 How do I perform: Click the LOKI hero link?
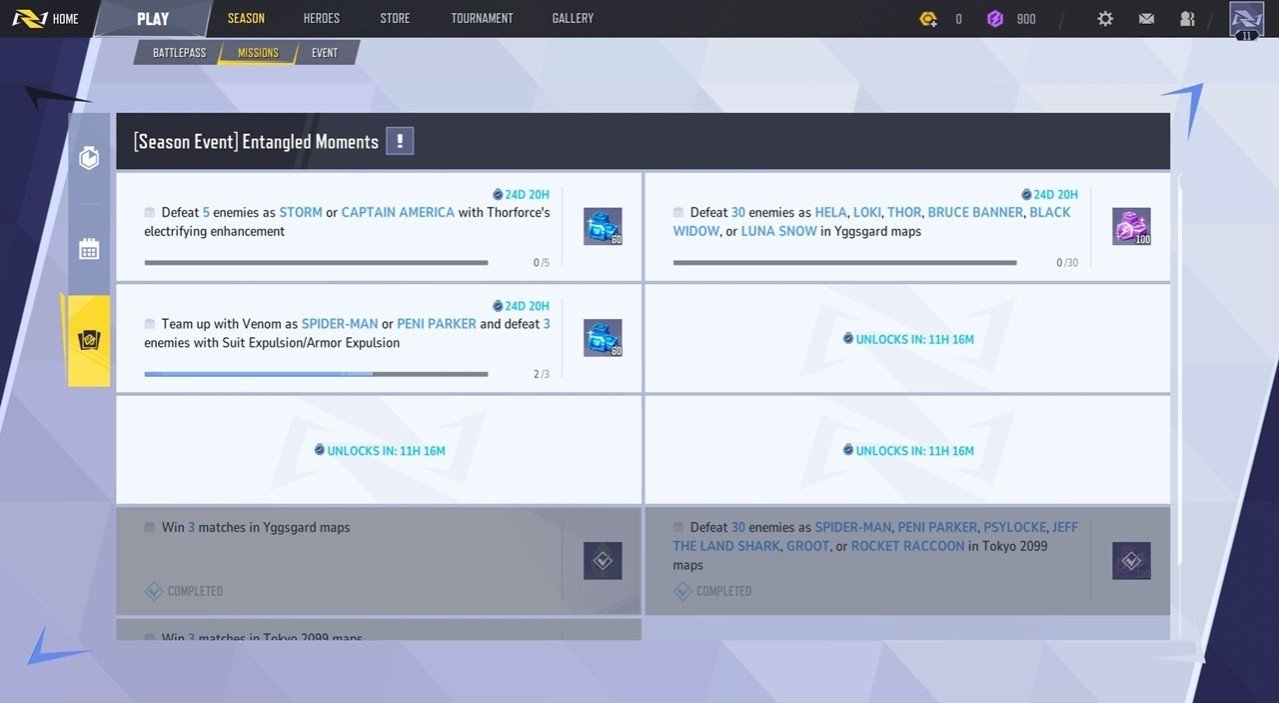[867, 212]
